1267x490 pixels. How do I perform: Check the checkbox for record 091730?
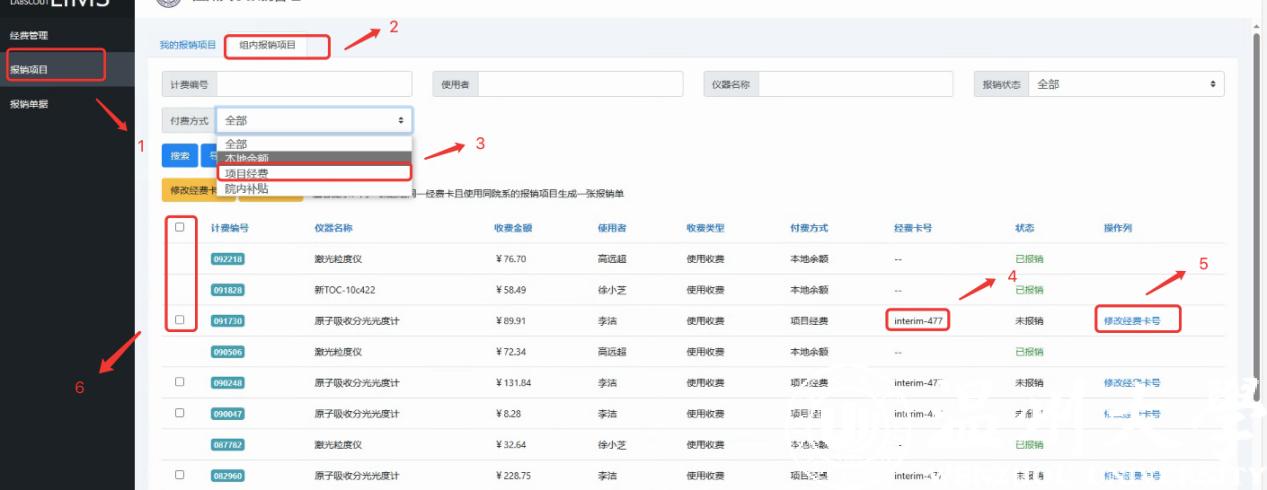tap(180, 320)
